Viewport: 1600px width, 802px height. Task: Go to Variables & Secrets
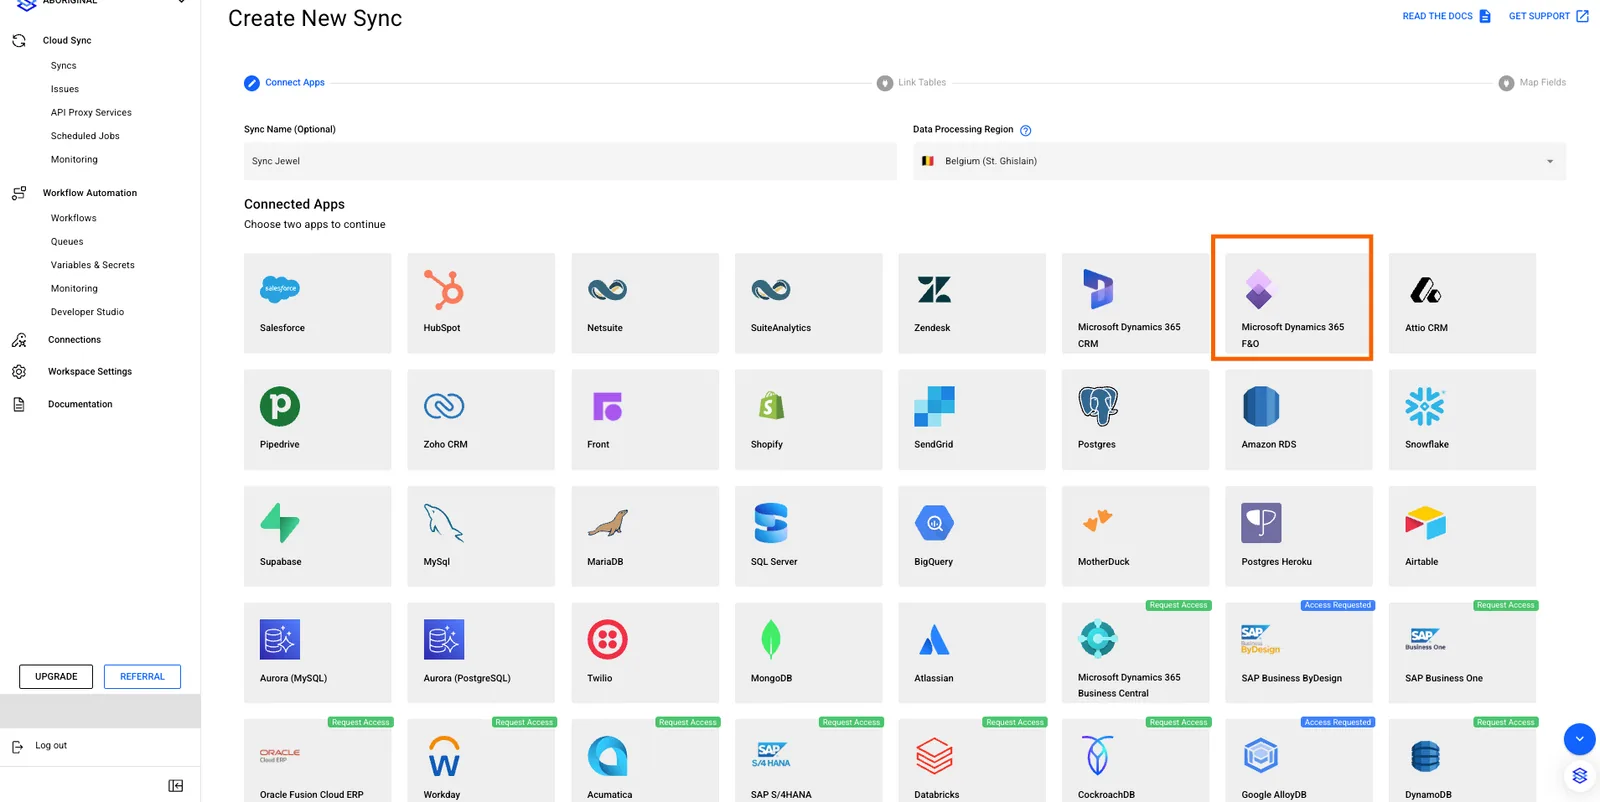93,265
